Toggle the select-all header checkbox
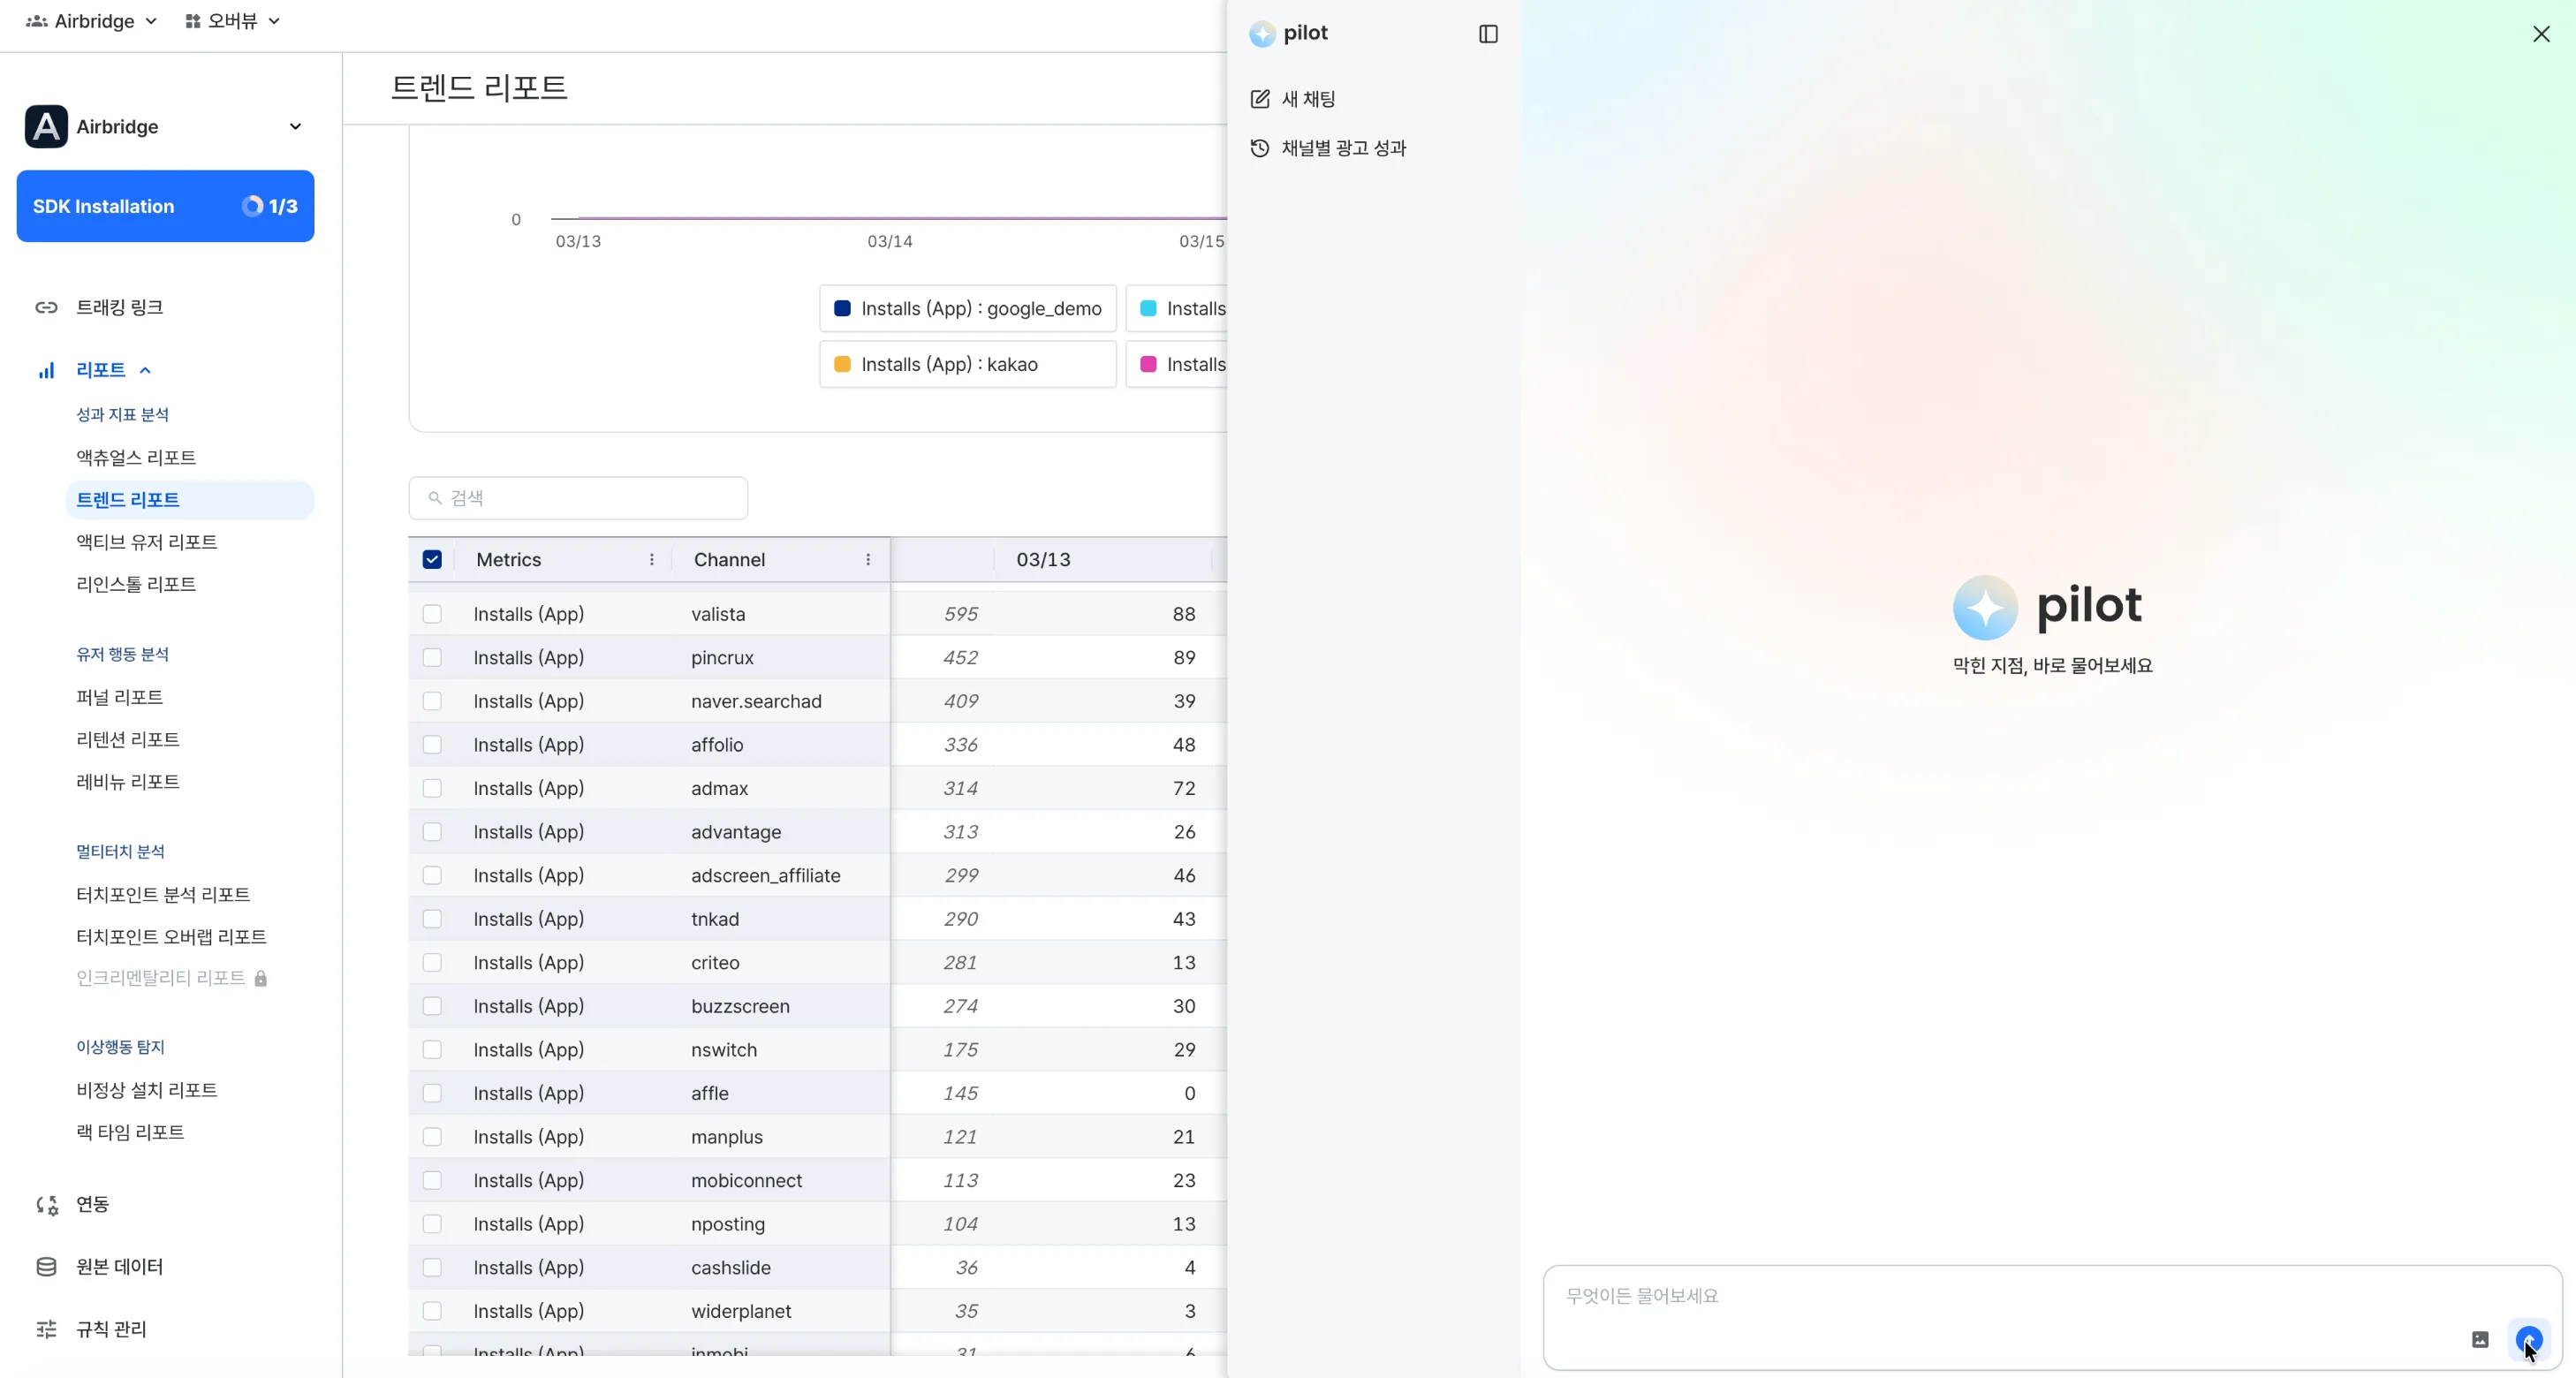Viewport: 2576px width, 1378px height. tap(432, 560)
